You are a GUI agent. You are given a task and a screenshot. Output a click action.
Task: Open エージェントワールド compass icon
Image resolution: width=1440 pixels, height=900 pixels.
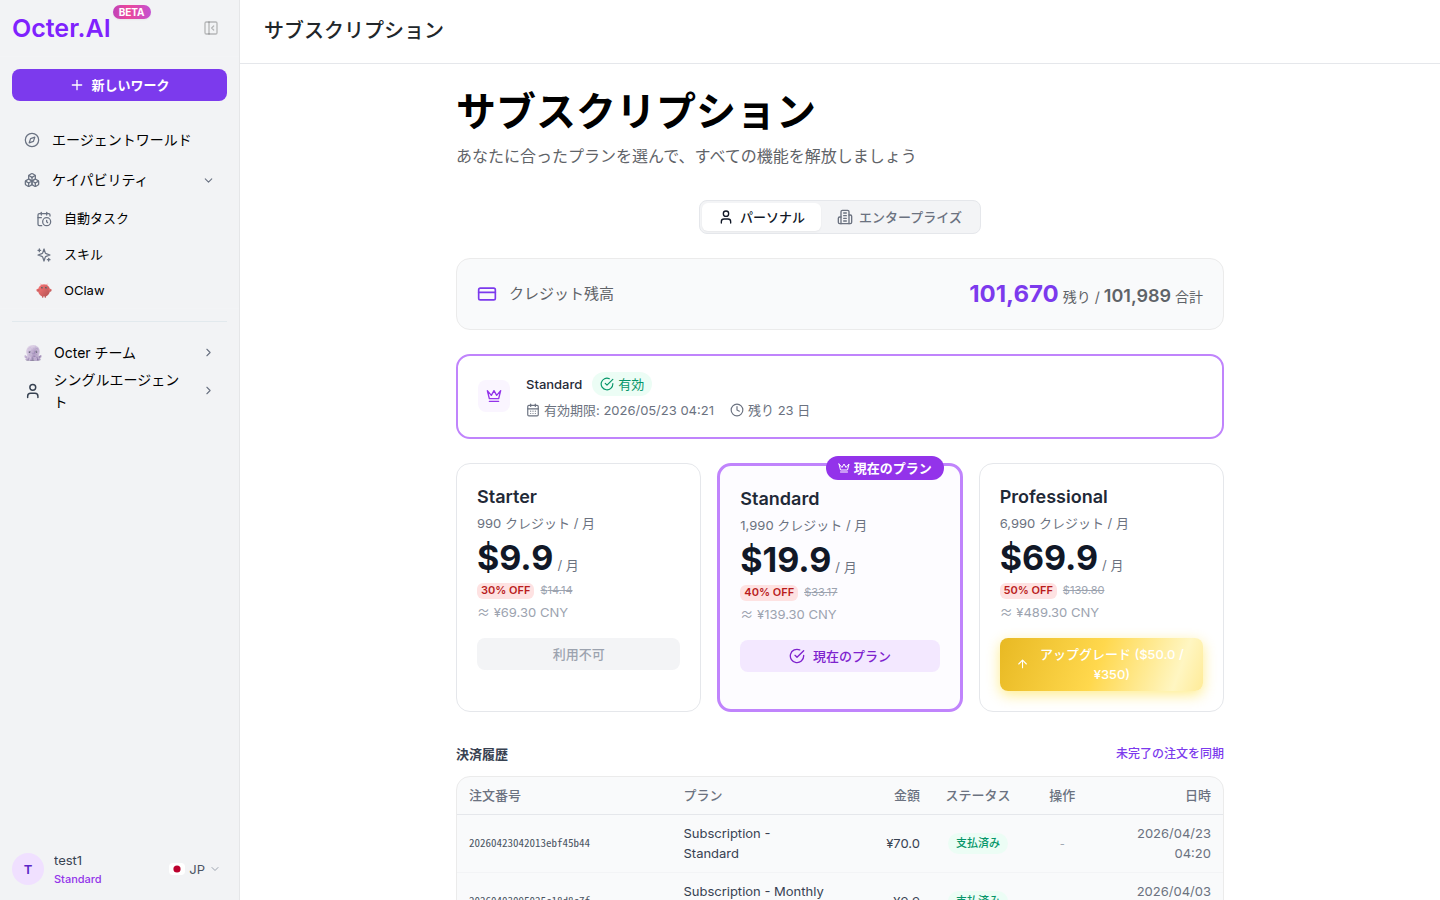tap(32, 140)
